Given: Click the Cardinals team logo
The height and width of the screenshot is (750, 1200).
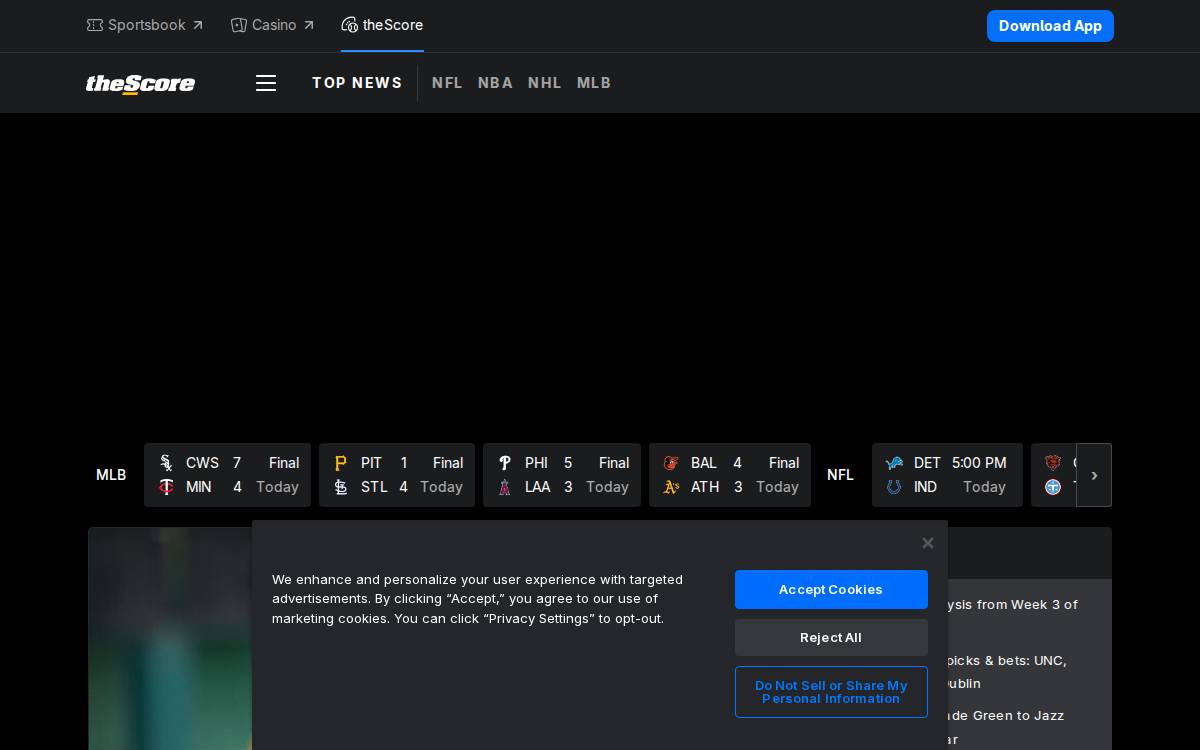Looking at the screenshot, I should (340, 487).
